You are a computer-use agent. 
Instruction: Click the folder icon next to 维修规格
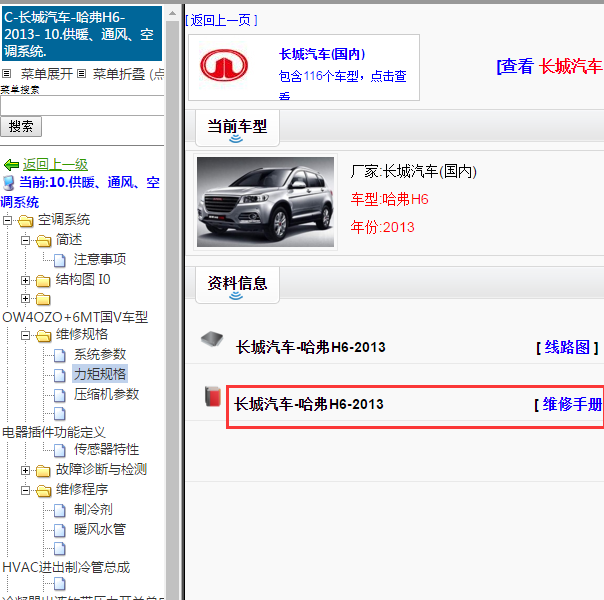44,336
